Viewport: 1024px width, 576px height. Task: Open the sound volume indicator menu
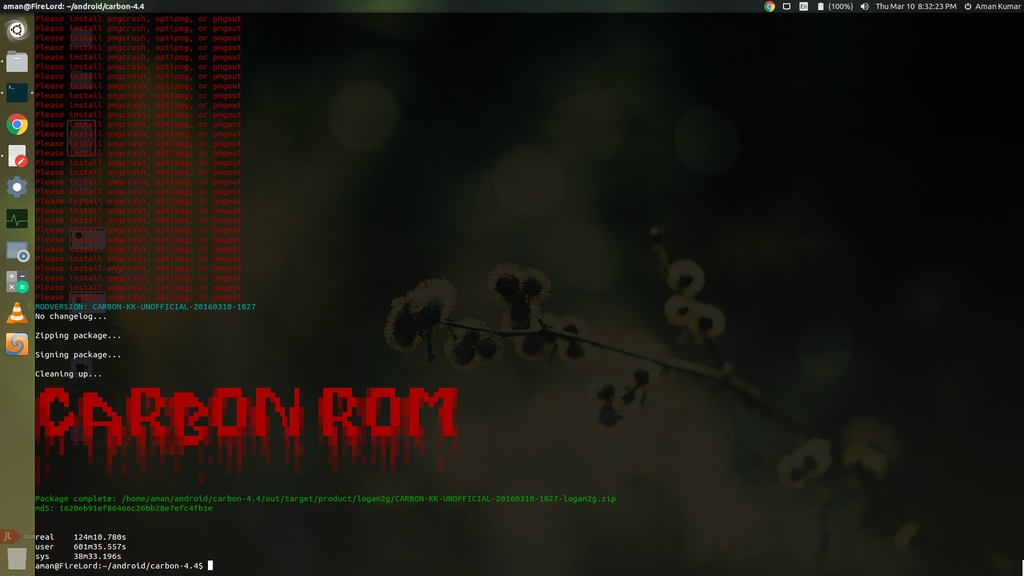coord(864,6)
